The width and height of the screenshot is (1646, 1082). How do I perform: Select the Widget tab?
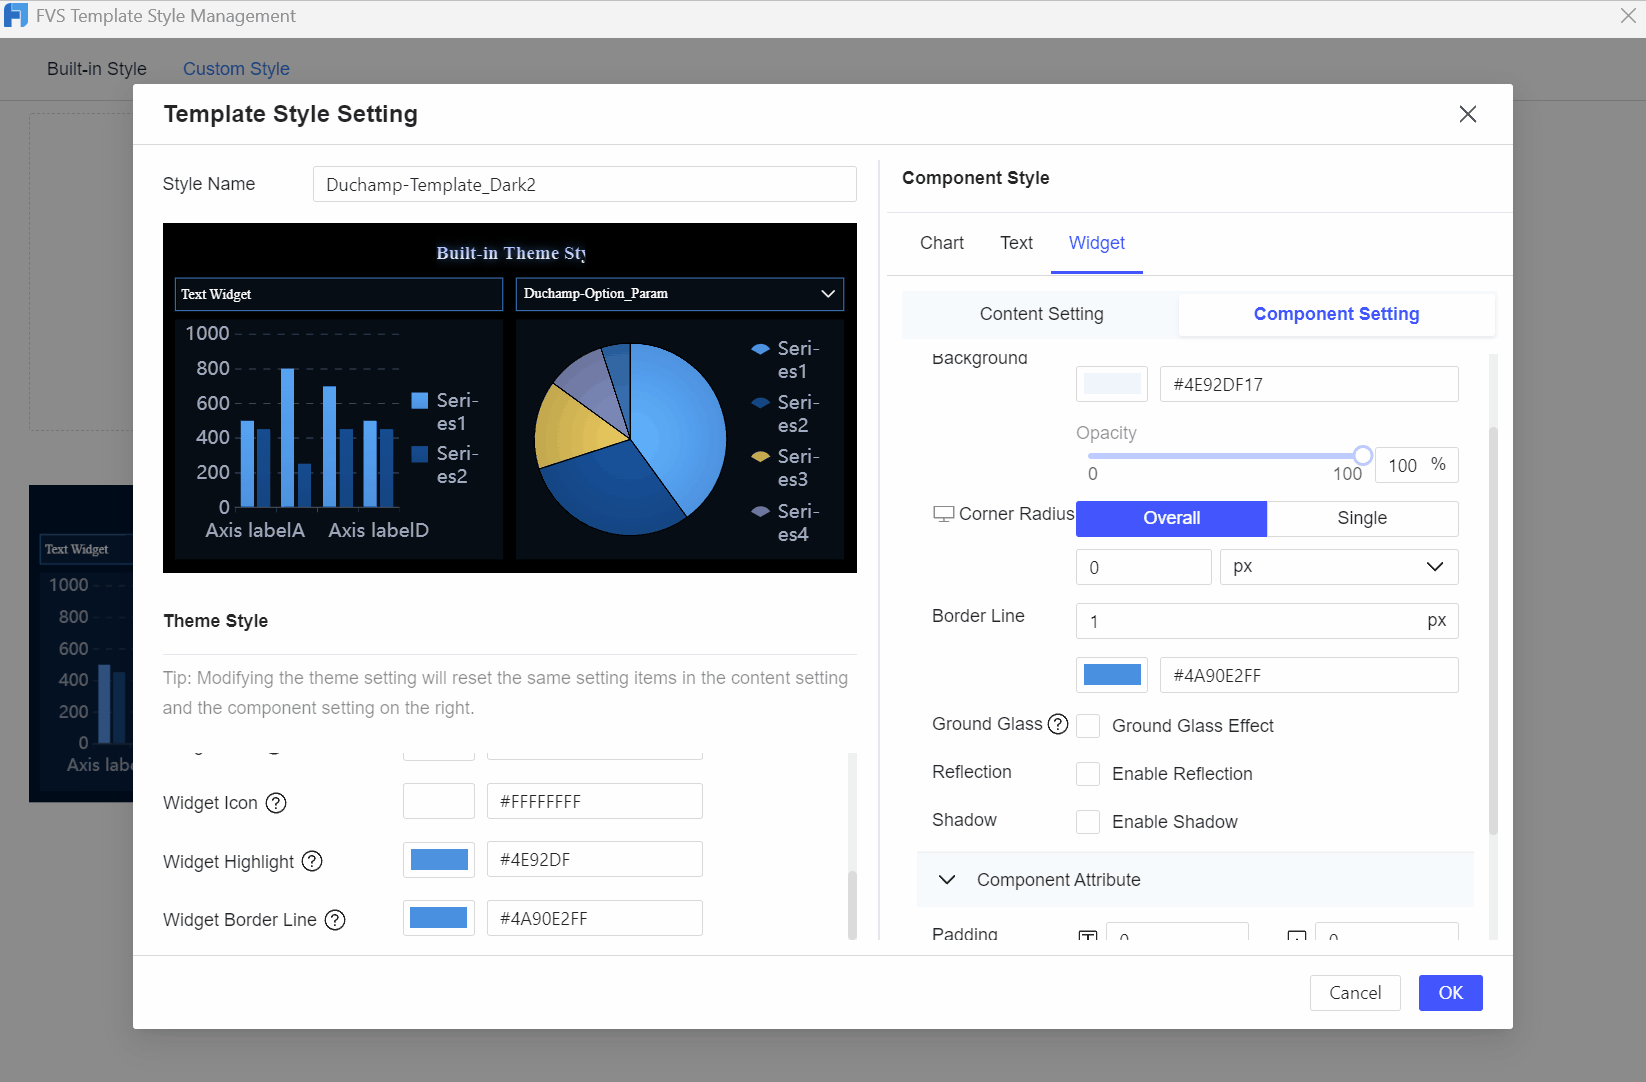(1097, 243)
